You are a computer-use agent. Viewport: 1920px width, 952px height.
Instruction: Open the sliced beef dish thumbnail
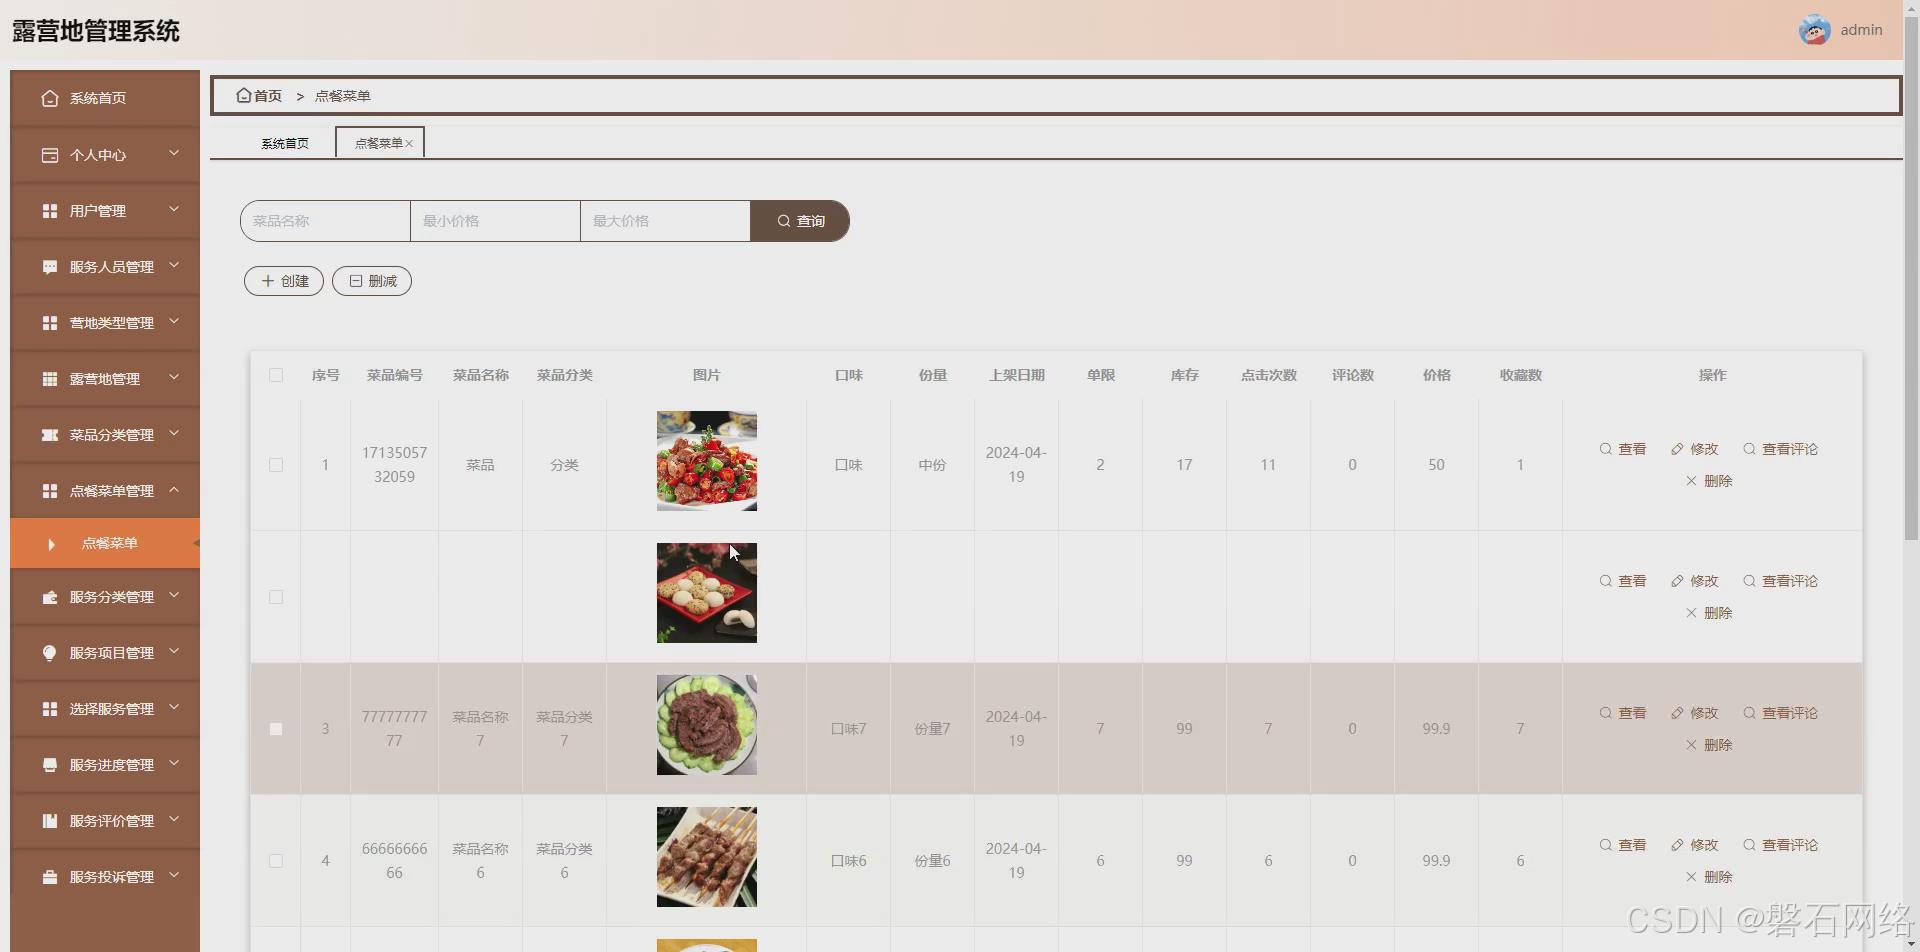(707, 725)
